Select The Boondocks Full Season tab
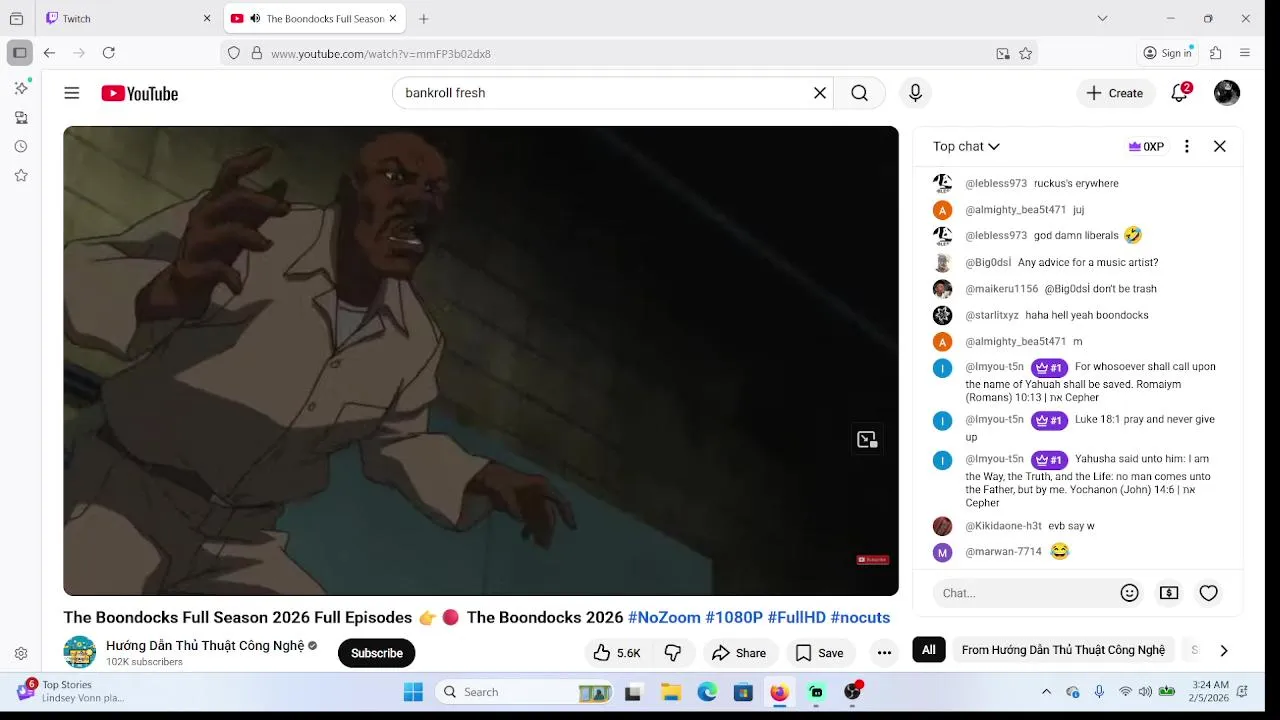Image resolution: width=1280 pixels, height=720 pixels. coord(314,18)
